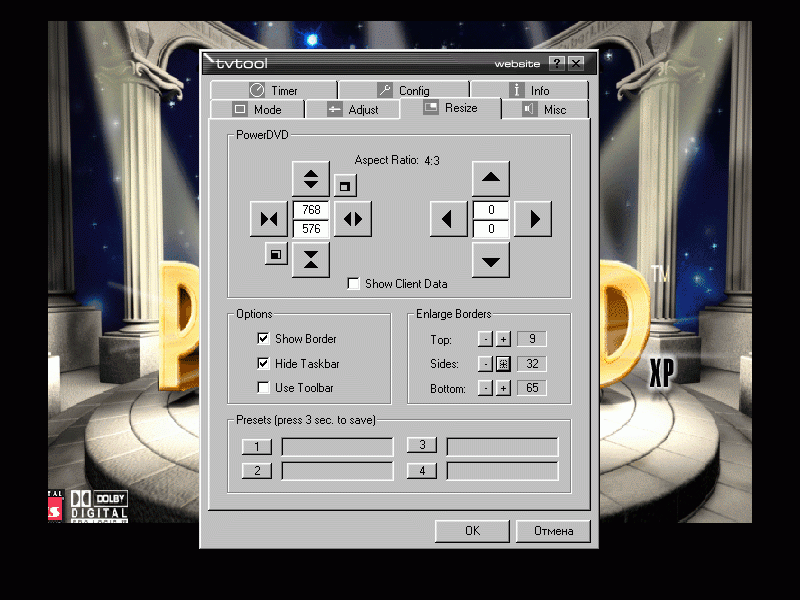Open the website link in title bar
The height and width of the screenshot is (600, 800).
pos(517,64)
